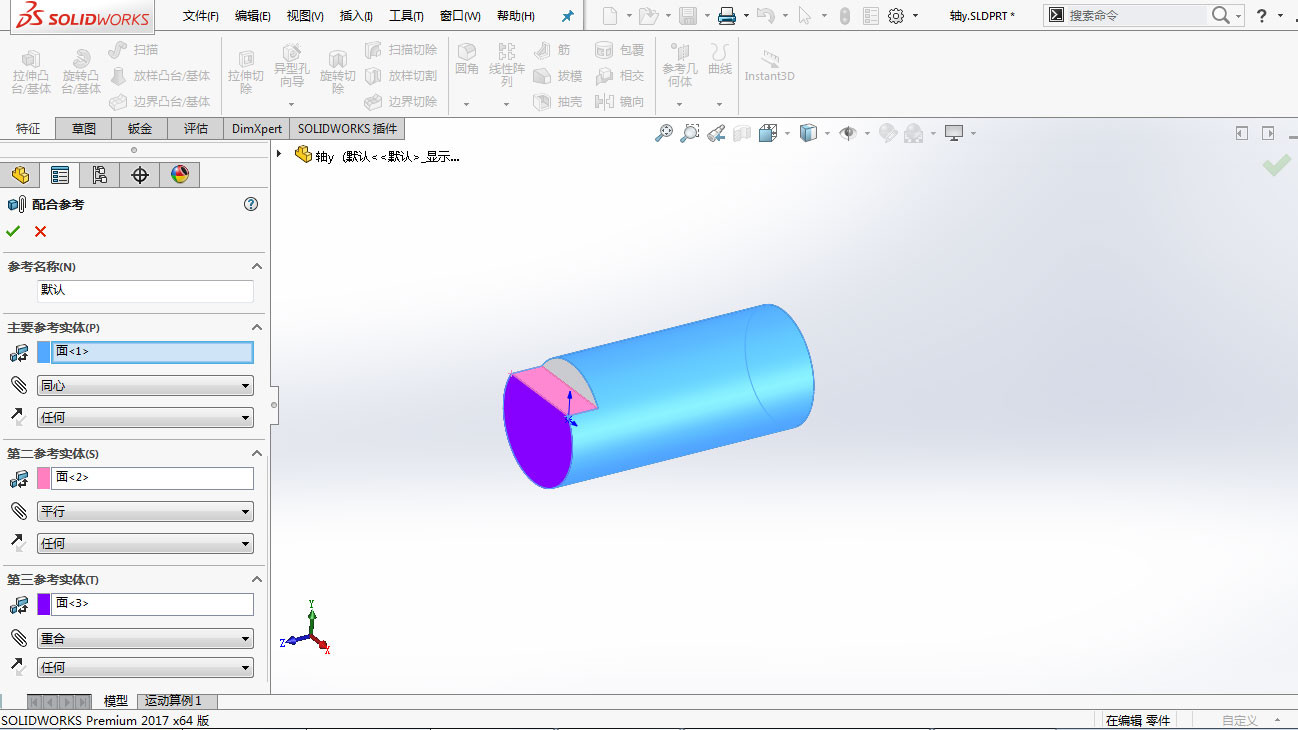Click the 参考名称 input field containing 默认
1298x730 pixels.
pyautogui.click(x=145, y=291)
